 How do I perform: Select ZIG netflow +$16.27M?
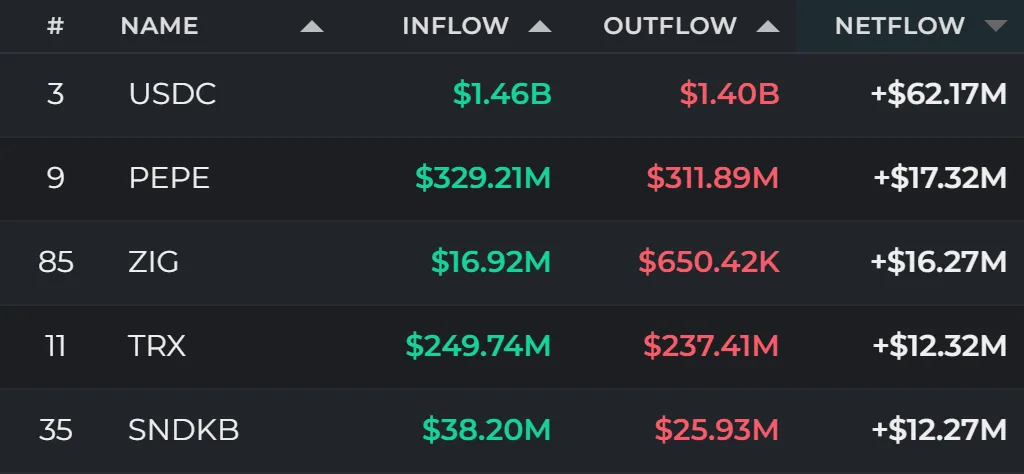pyautogui.click(x=938, y=262)
